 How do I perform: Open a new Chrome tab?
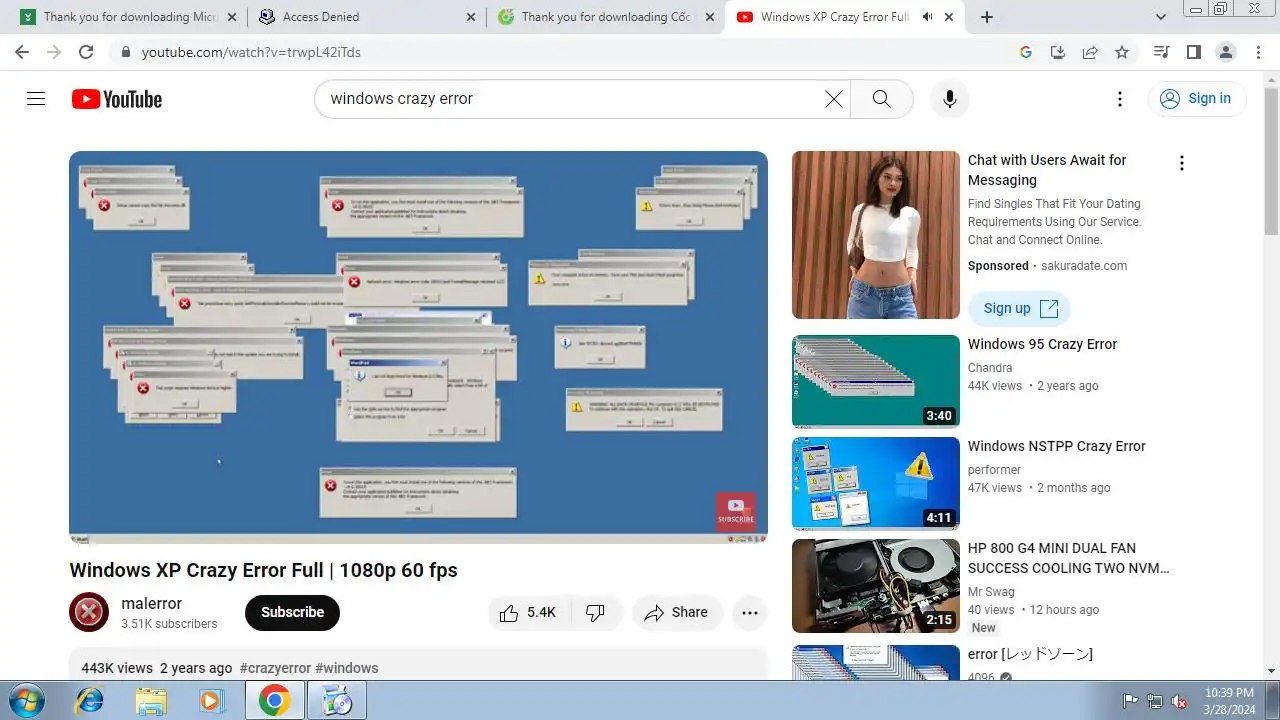coord(987,17)
